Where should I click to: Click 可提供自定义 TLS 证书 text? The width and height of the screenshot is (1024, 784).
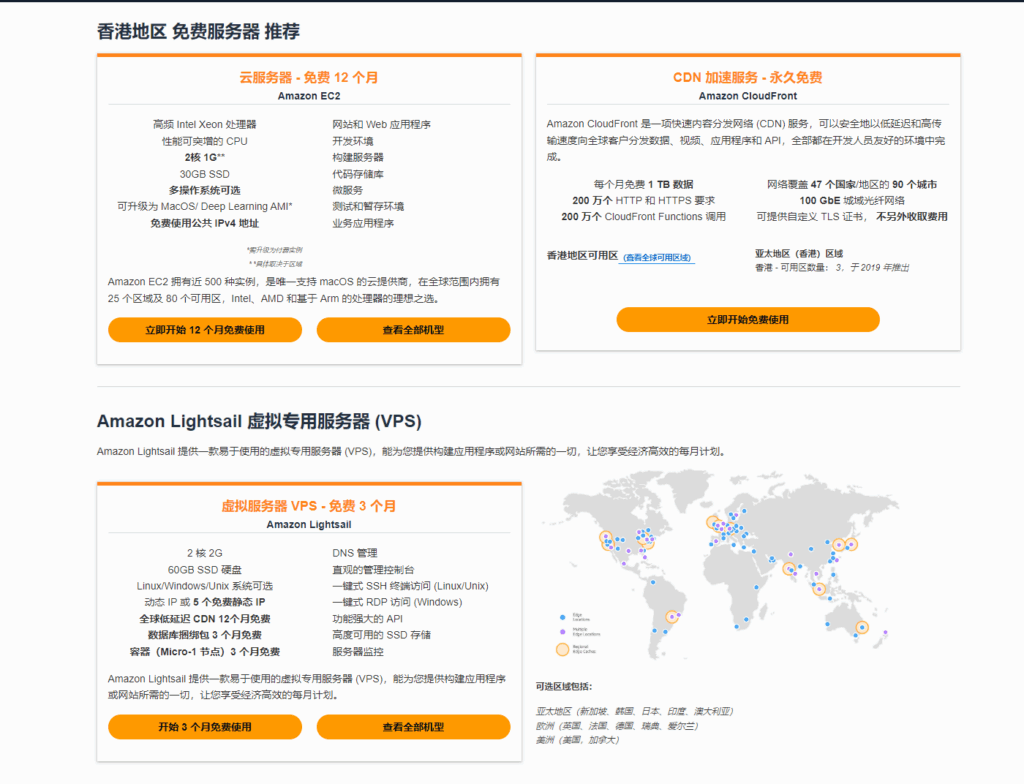click(811, 217)
